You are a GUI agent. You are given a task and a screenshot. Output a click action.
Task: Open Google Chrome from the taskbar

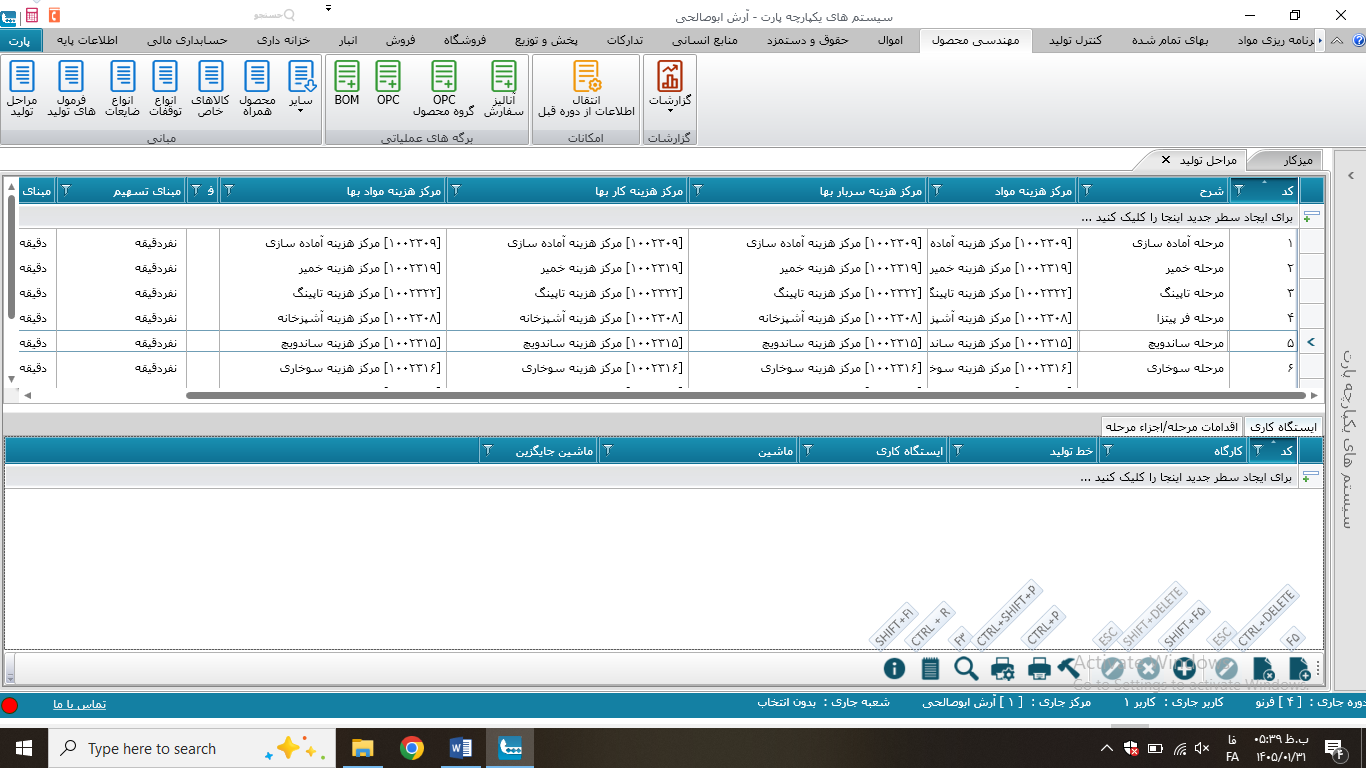pos(411,748)
